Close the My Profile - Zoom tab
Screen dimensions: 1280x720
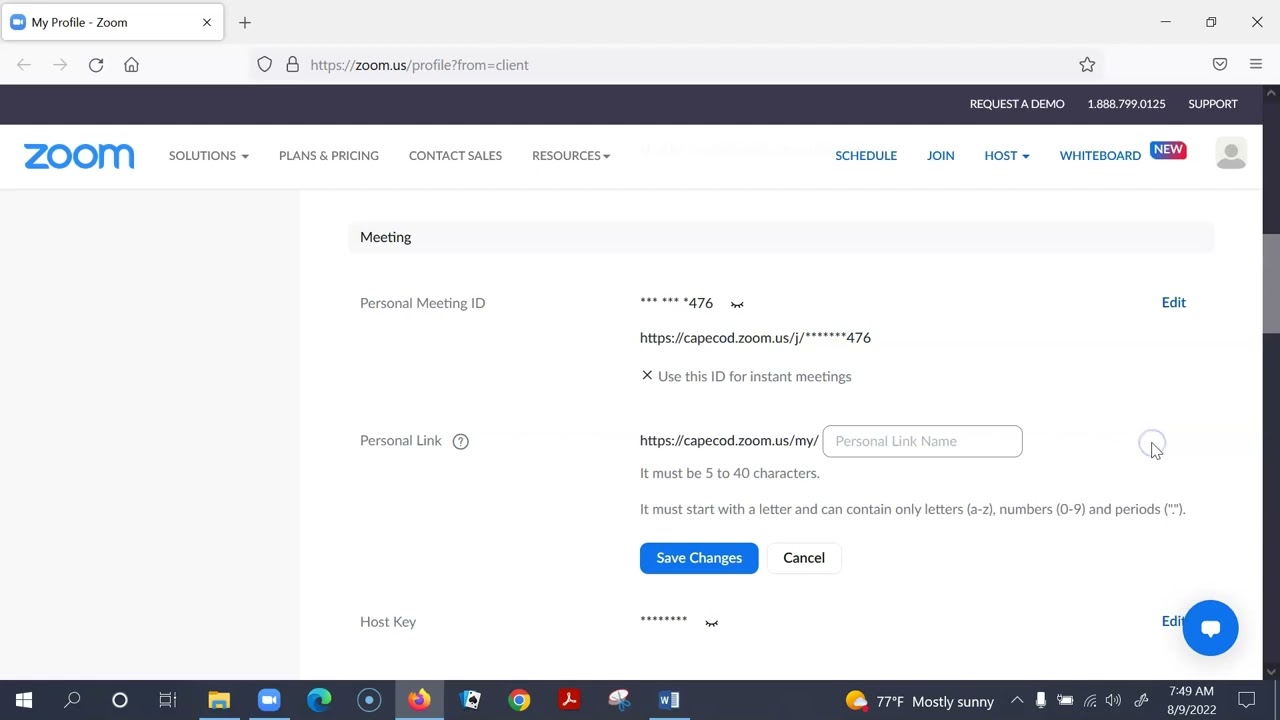(x=207, y=22)
